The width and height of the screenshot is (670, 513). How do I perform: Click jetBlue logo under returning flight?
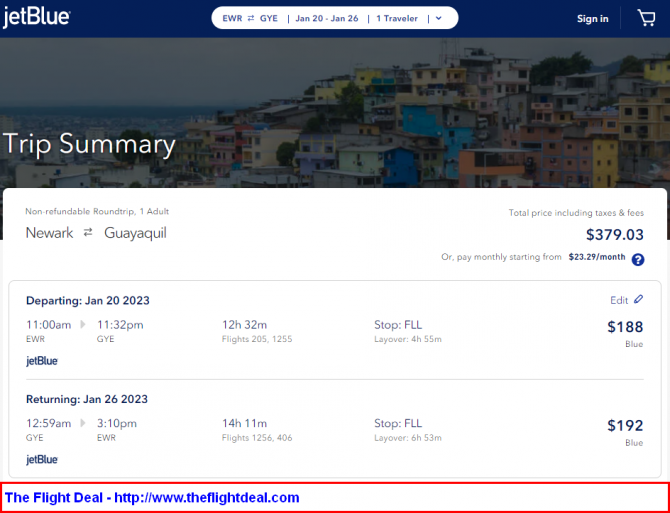coord(42,460)
